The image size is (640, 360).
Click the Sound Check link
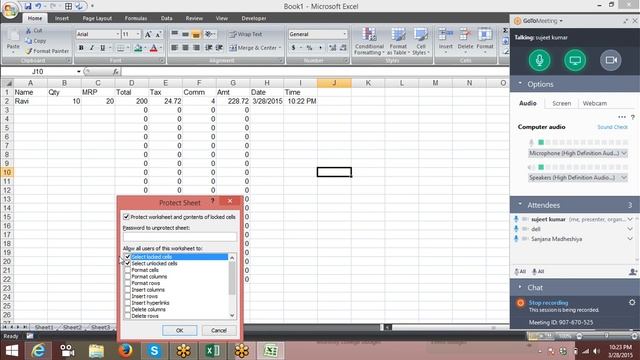pos(612,127)
